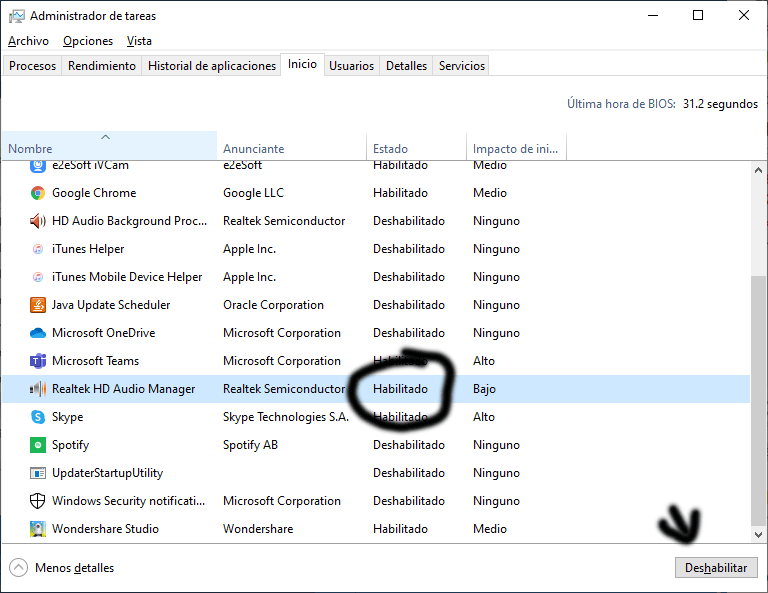Click the Deshabilitar button
Viewport: 768px width, 593px height.
click(716, 568)
